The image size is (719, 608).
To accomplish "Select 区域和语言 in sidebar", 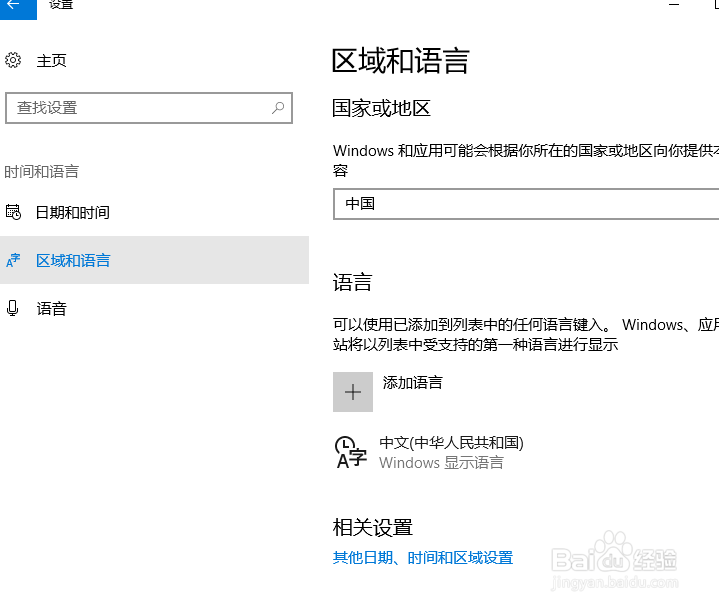I will click(x=154, y=260).
